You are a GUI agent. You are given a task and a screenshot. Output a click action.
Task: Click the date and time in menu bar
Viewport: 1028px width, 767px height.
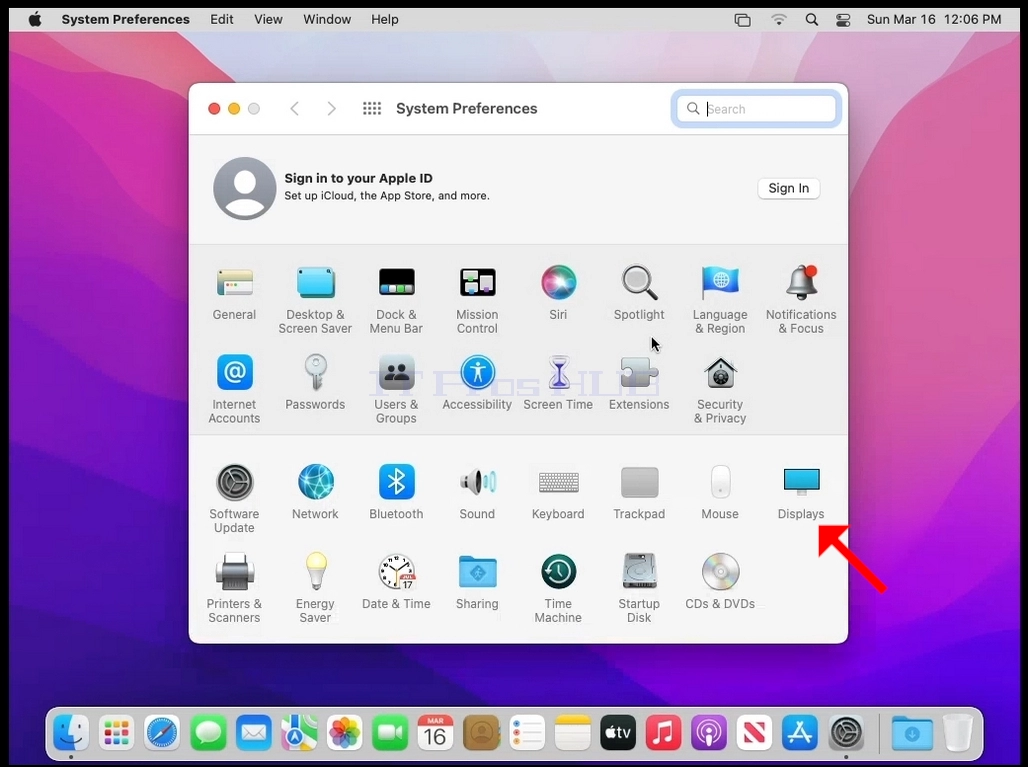pyautogui.click(x=934, y=20)
